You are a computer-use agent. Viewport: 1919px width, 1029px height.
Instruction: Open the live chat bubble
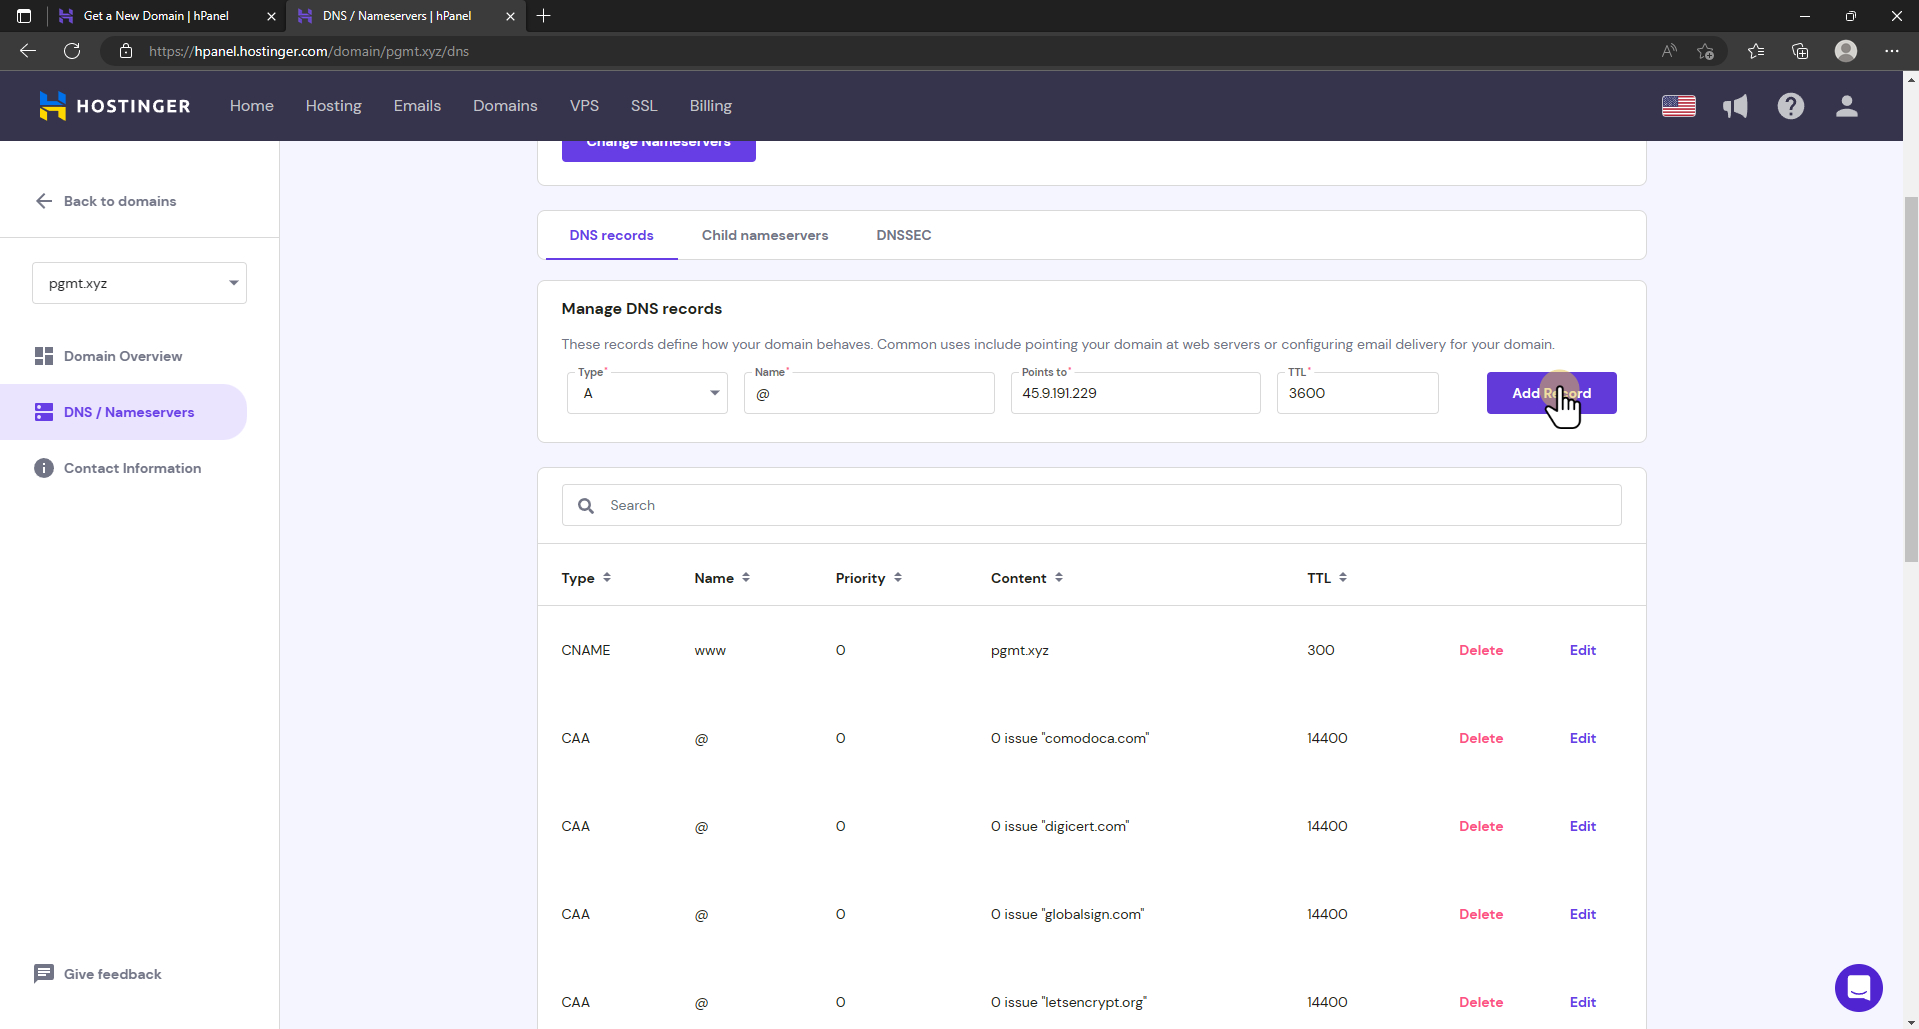1859,988
